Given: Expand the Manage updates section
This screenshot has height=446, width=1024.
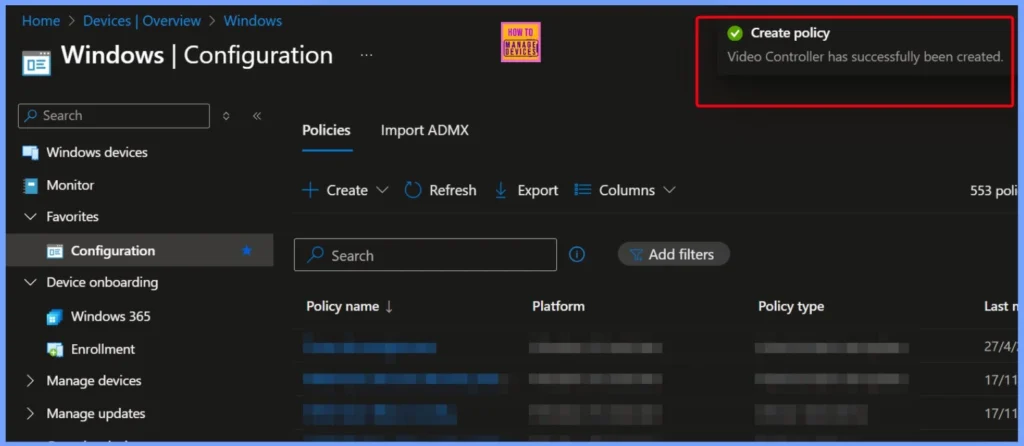Looking at the screenshot, I should pyautogui.click(x=30, y=413).
